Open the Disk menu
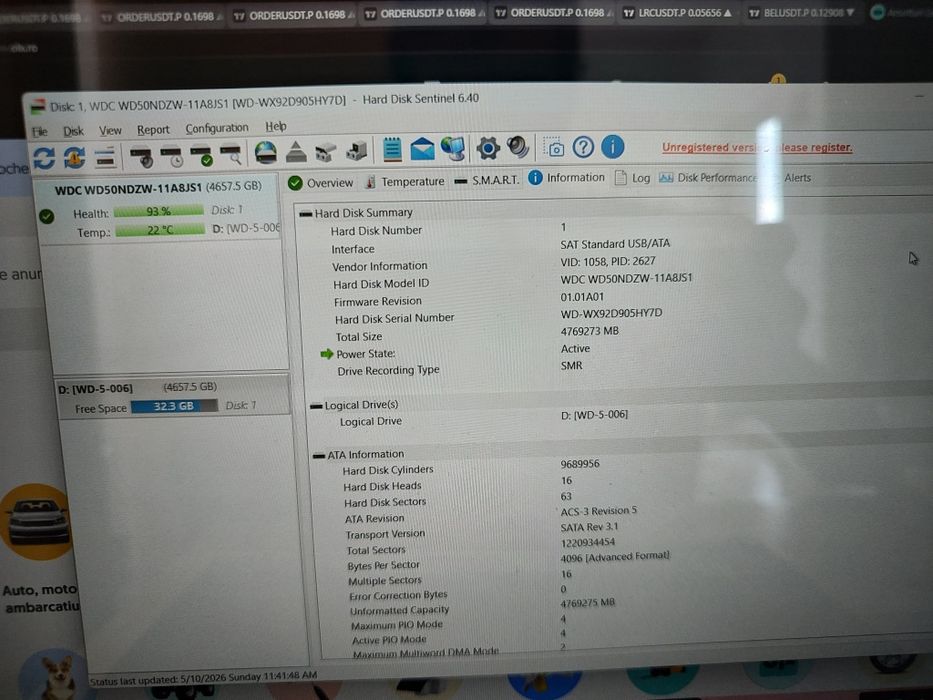Viewport: 933px width, 700px height. point(73,131)
